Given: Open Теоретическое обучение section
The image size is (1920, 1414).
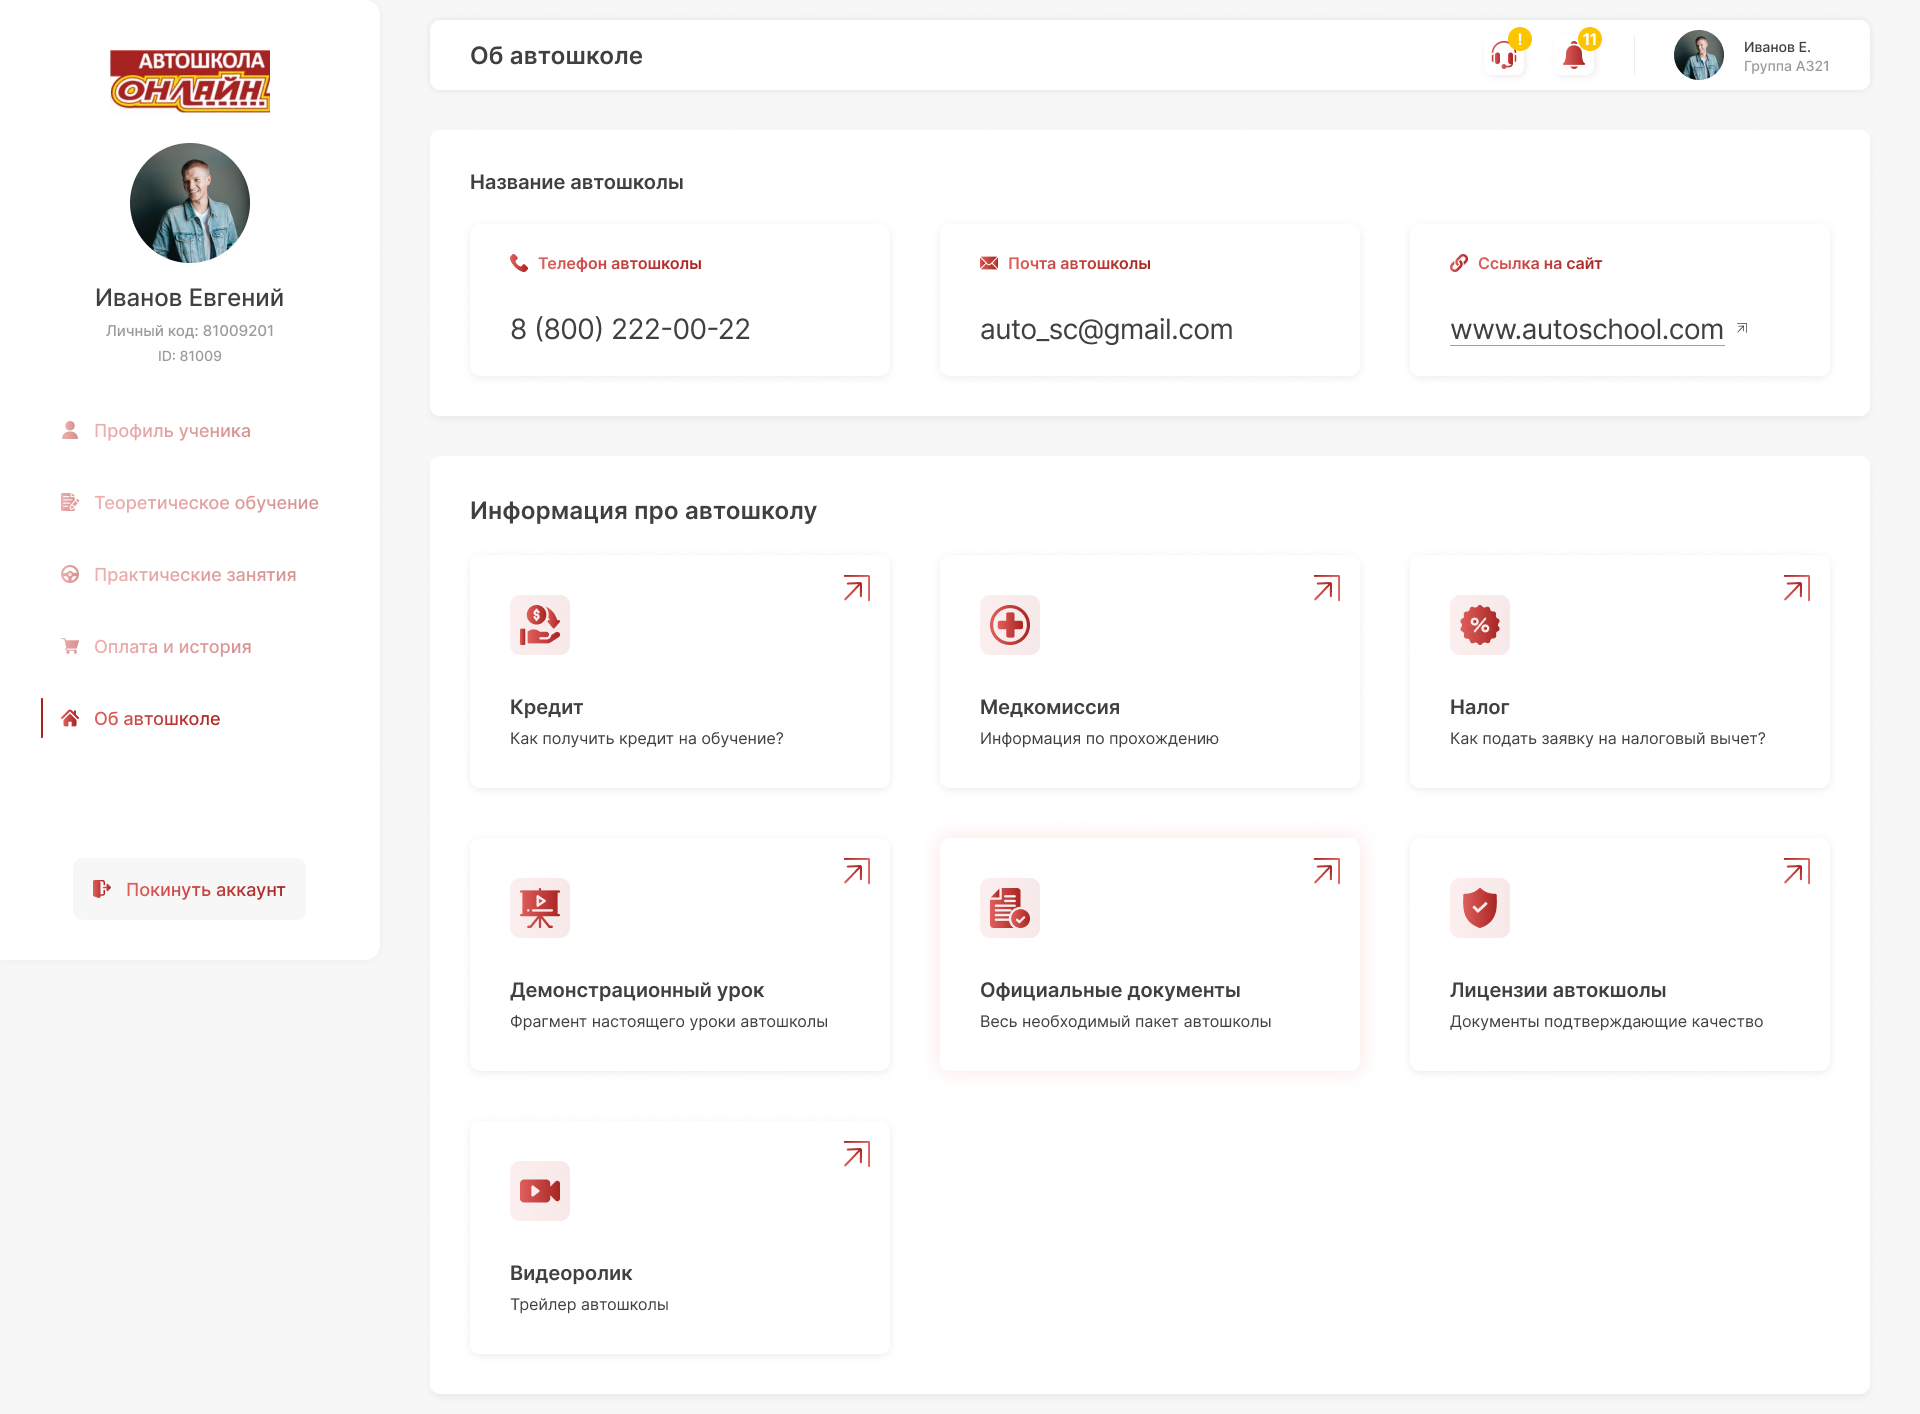Looking at the screenshot, I should (206, 503).
